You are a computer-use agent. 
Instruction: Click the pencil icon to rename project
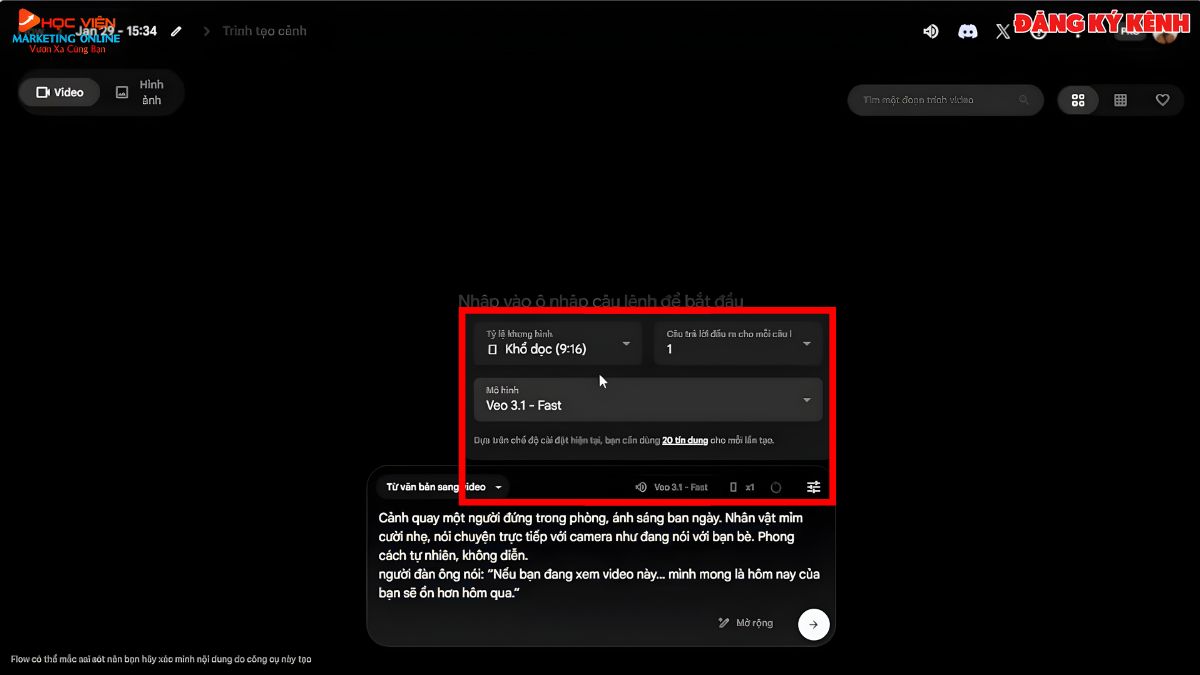[x=177, y=31]
